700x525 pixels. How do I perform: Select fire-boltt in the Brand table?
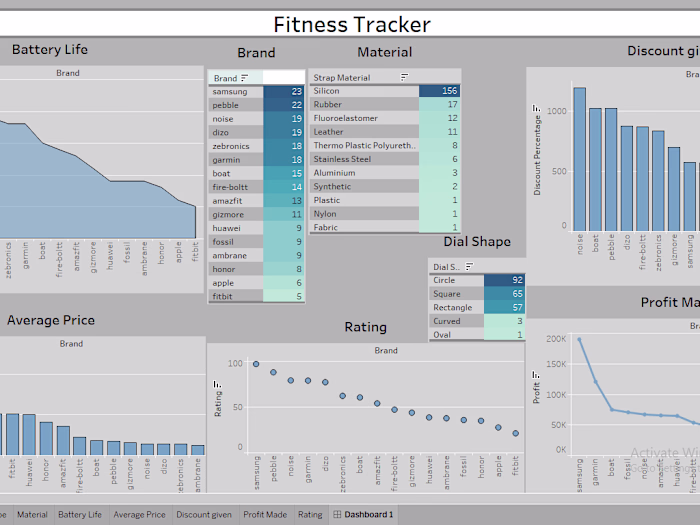[257, 187]
